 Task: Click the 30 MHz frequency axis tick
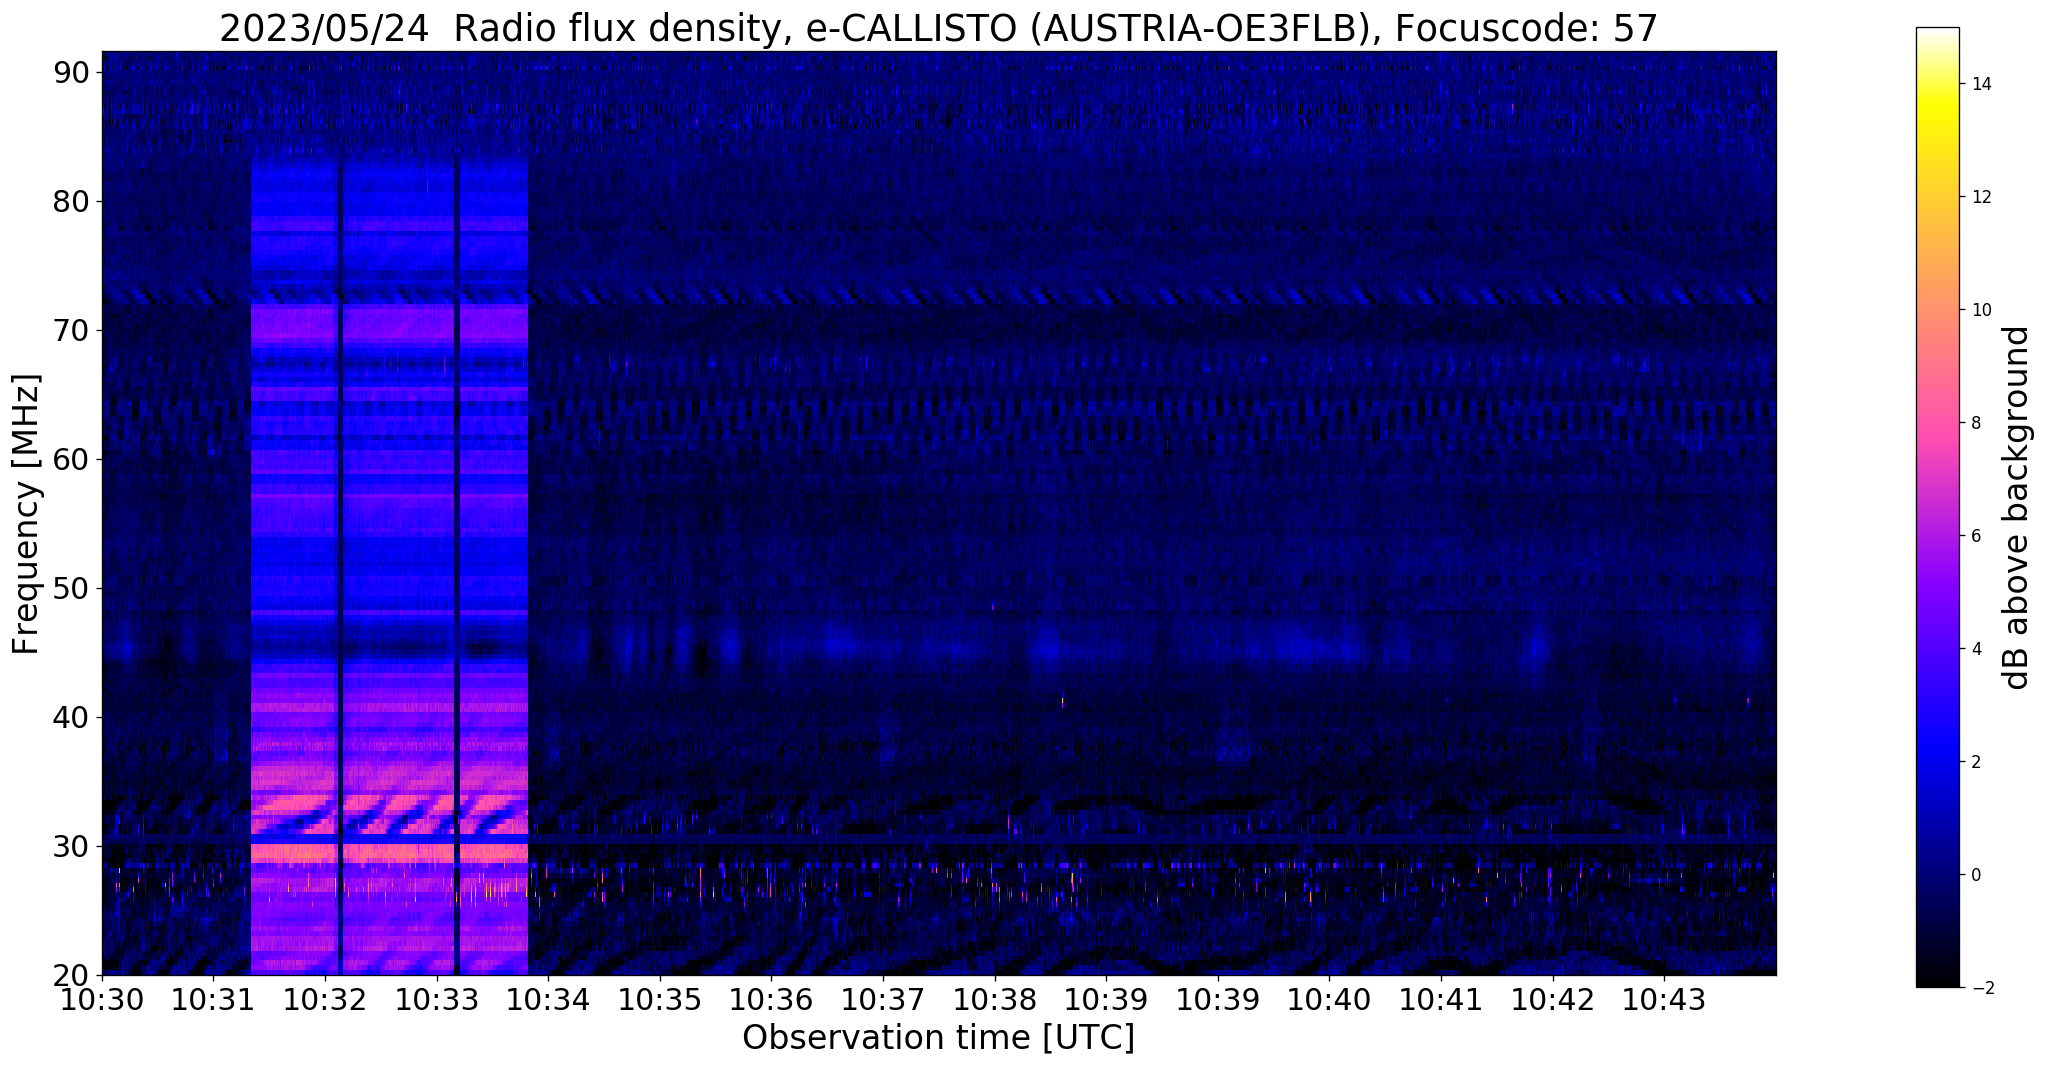click(71, 846)
